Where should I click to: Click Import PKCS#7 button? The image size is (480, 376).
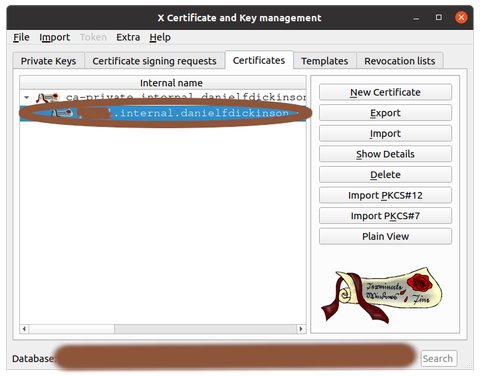coord(385,216)
